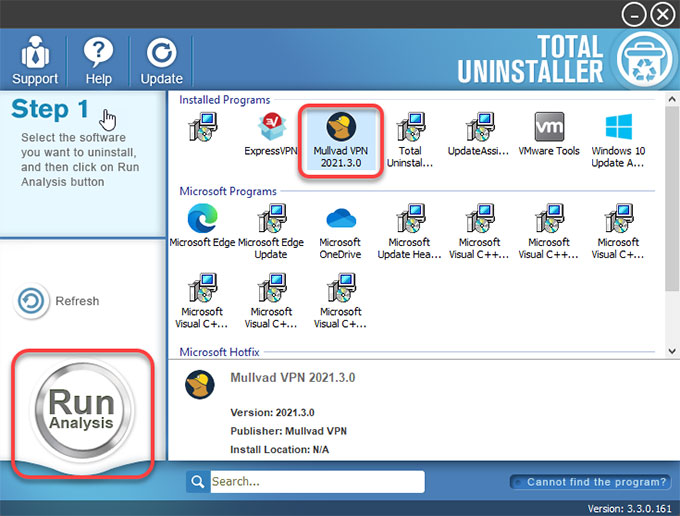Click the Update toolbar button
Viewport: 680px width, 516px height.
(161, 61)
